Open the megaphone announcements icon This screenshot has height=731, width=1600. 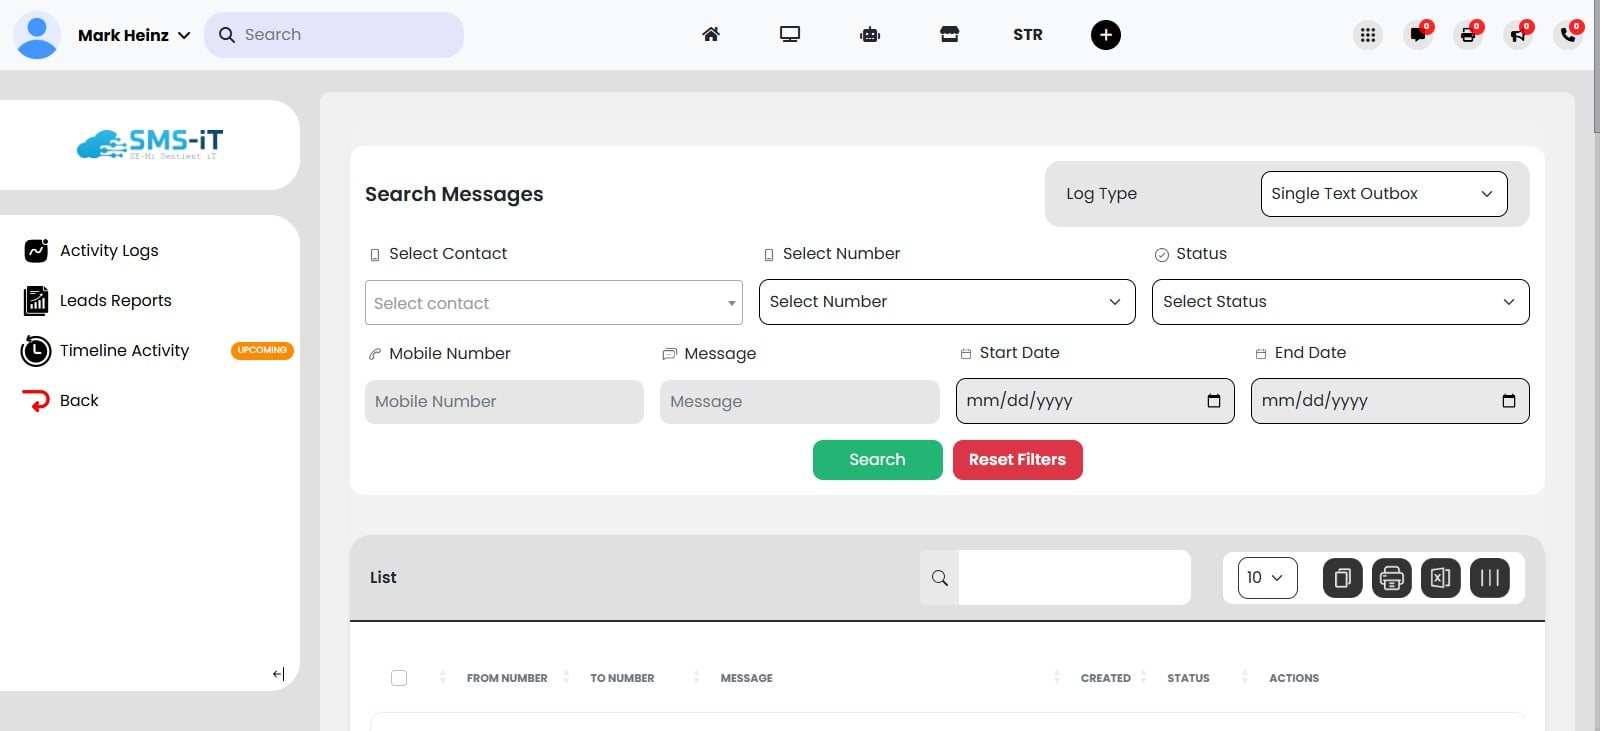1518,35
